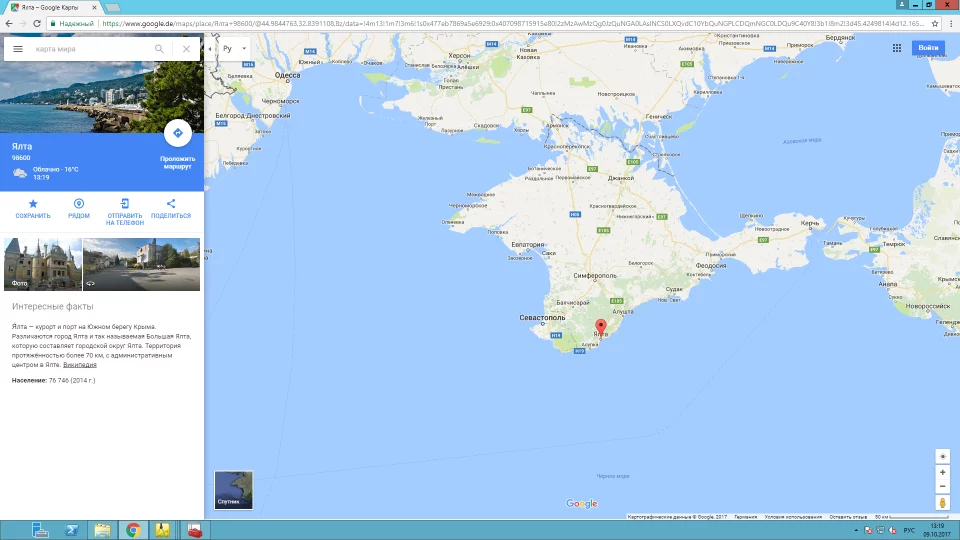Click the 'Надежный' secure site indicator
960x540 pixels.
pos(72,23)
